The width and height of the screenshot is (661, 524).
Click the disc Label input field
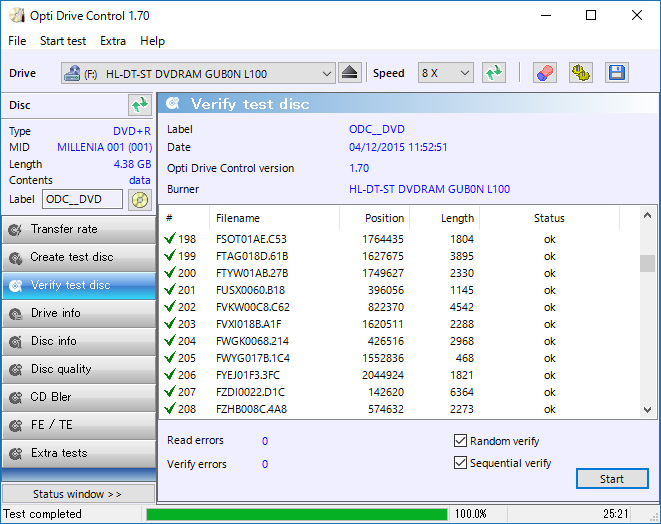pyautogui.click(x=82, y=199)
